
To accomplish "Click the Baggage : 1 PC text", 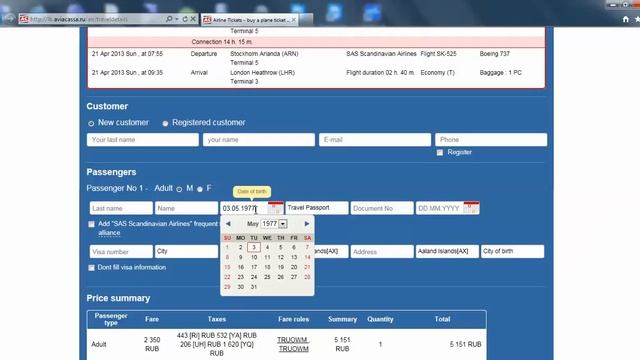I will tap(500, 72).
